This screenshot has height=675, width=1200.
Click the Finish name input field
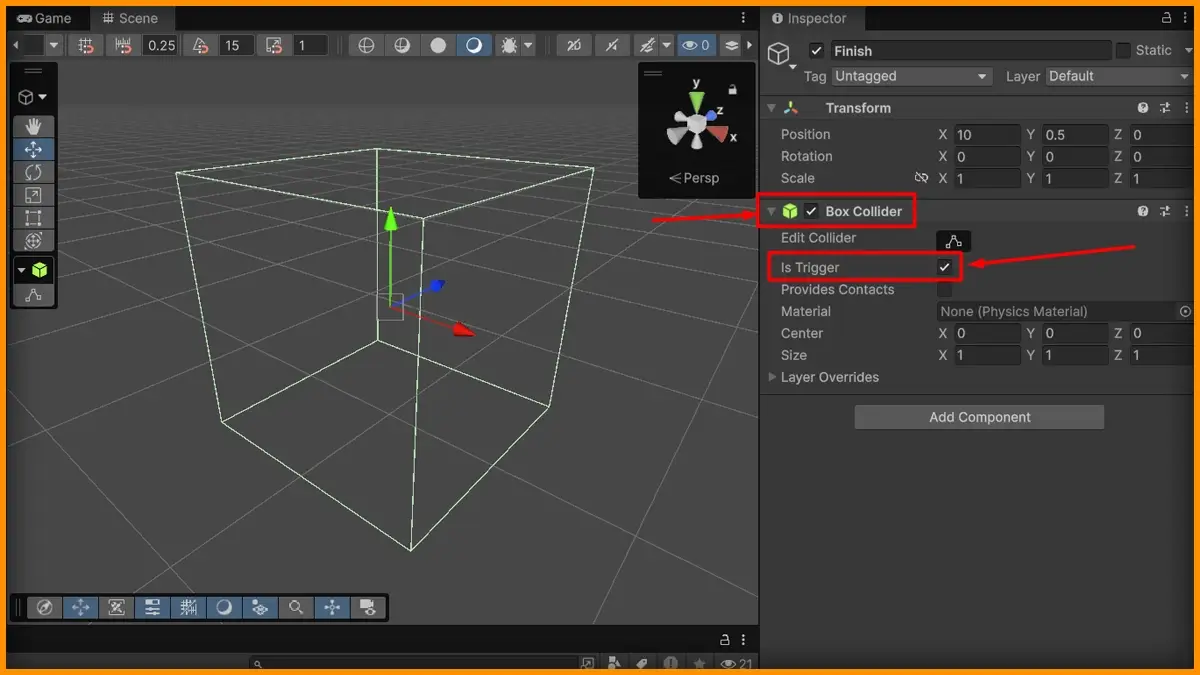point(971,50)
